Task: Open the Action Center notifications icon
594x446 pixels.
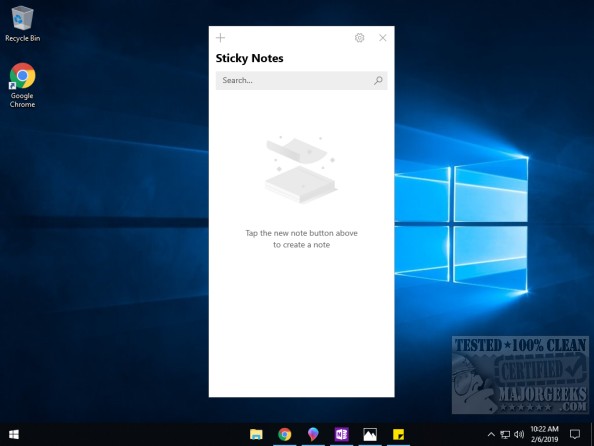Action: [575, 434]
